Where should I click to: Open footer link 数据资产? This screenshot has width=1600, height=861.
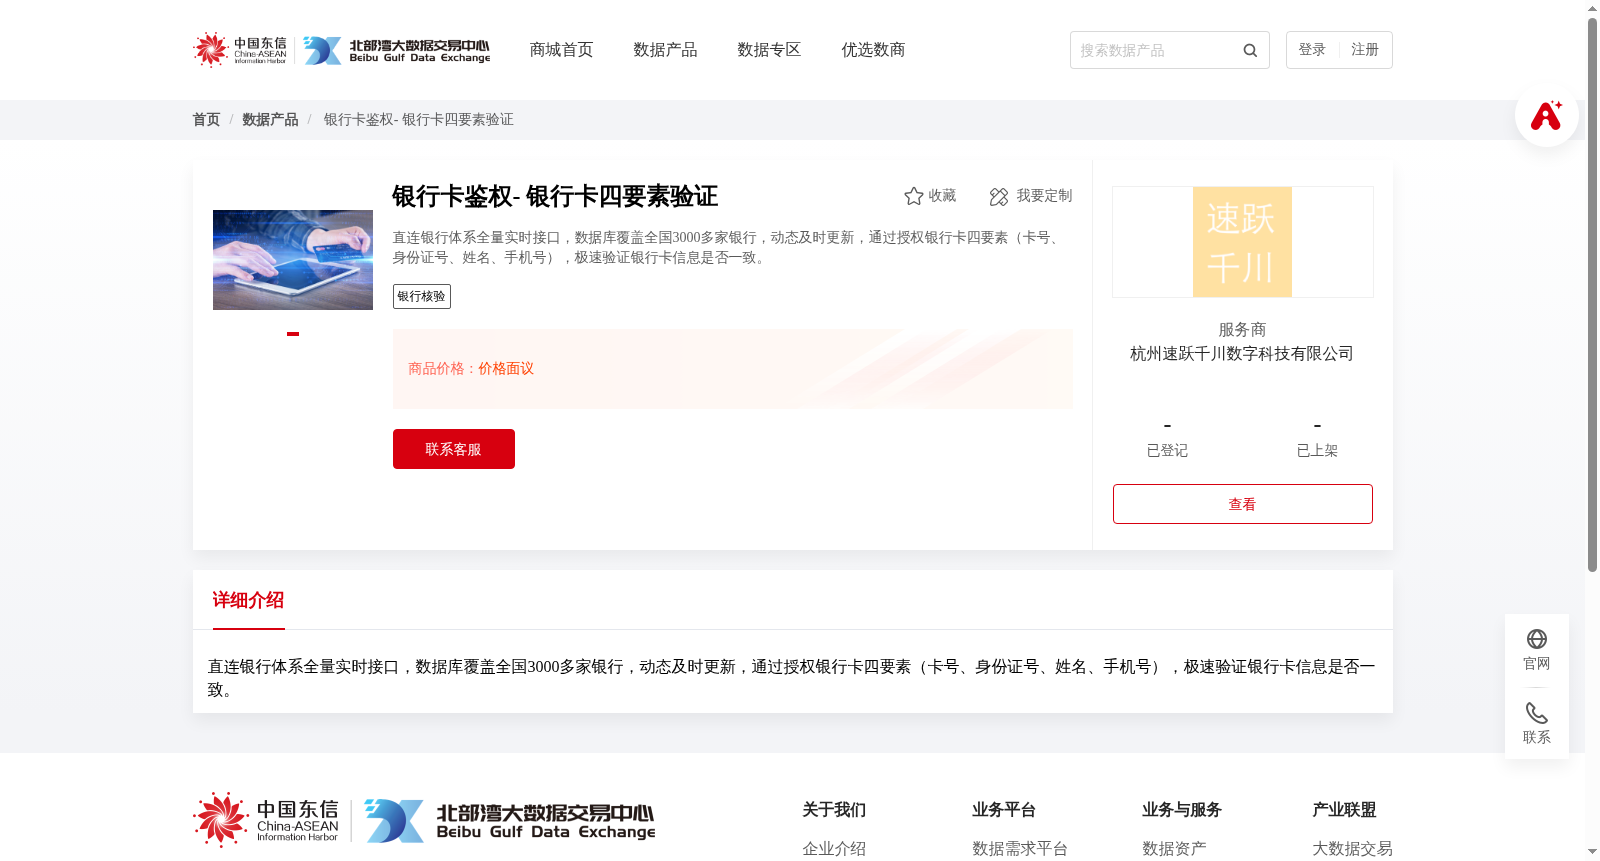[x=1174, y=849]
